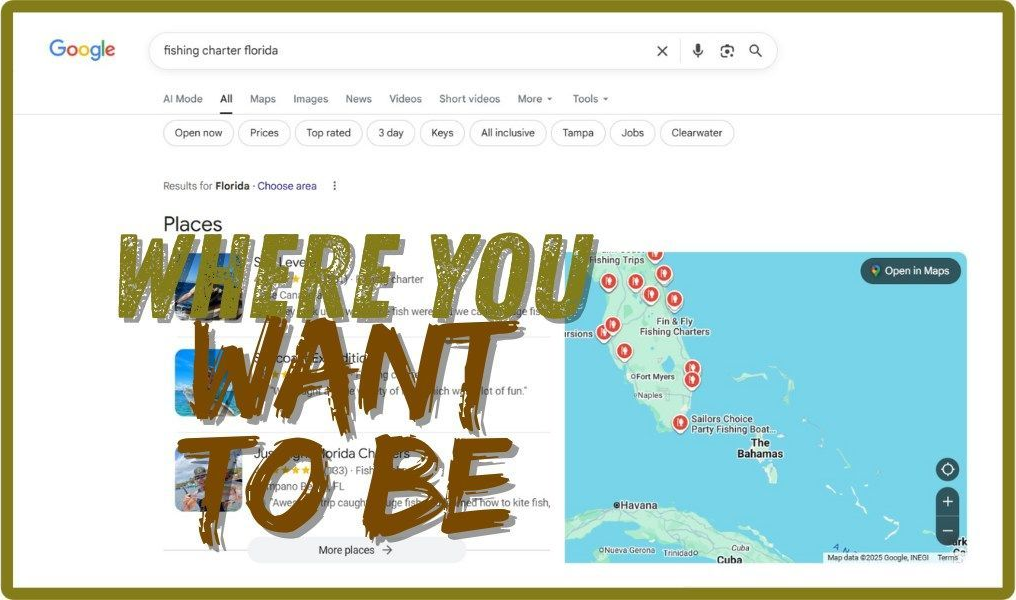This screenshot has height=600, width=1016.
Task: Enable the All inclusive filter
Action: (507, 132)
